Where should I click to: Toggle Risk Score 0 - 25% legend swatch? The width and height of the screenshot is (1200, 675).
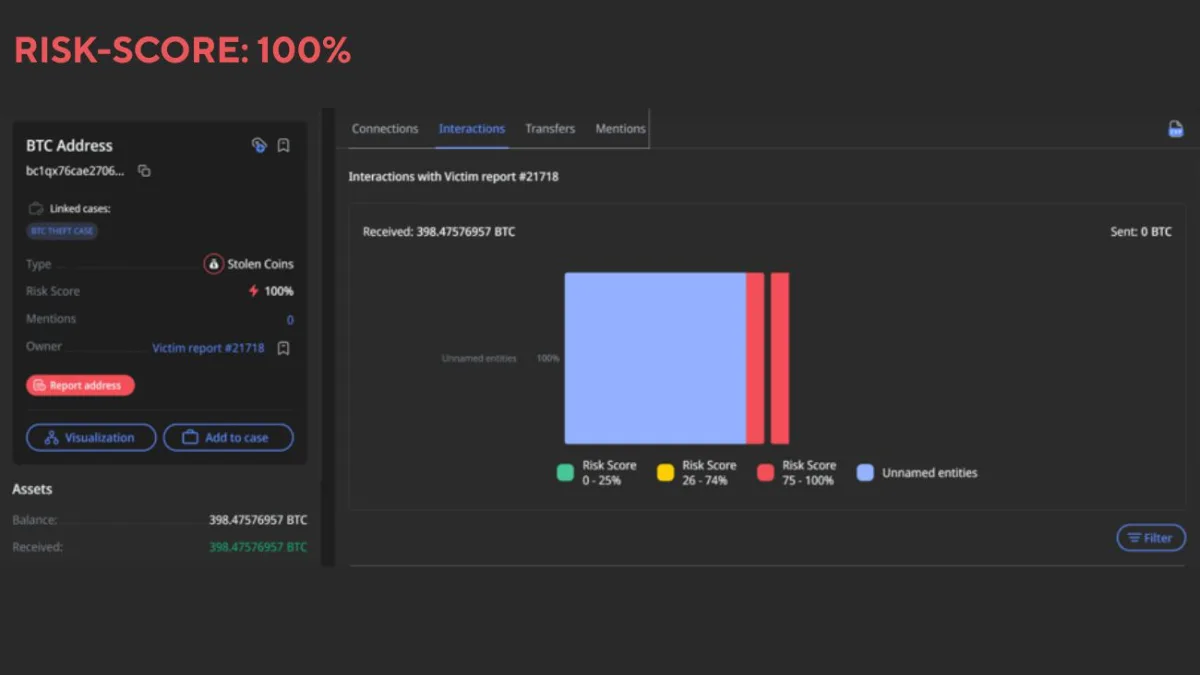tap(566, 473)
